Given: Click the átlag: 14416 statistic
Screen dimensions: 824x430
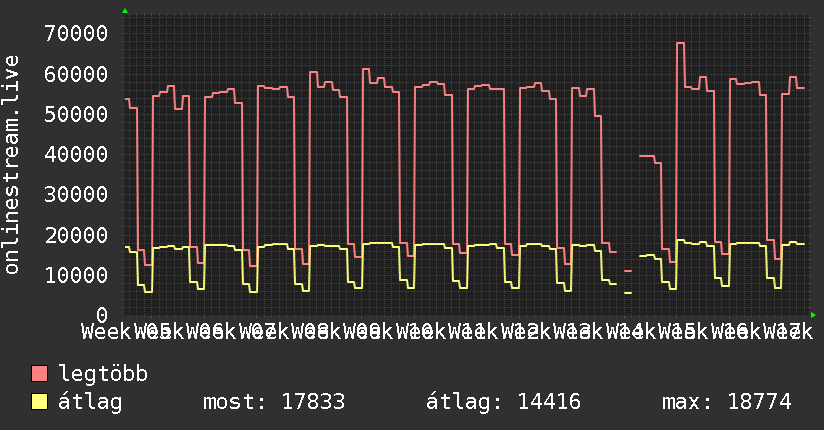Looking at the screenshot, I should pos(503,402).
